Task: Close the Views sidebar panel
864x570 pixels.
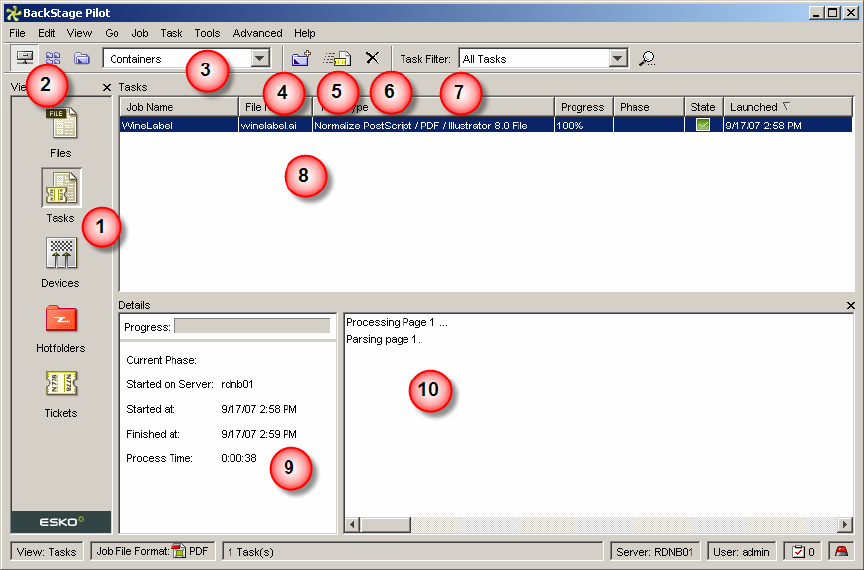Action: pyautogui.click(x=107, y=87)
